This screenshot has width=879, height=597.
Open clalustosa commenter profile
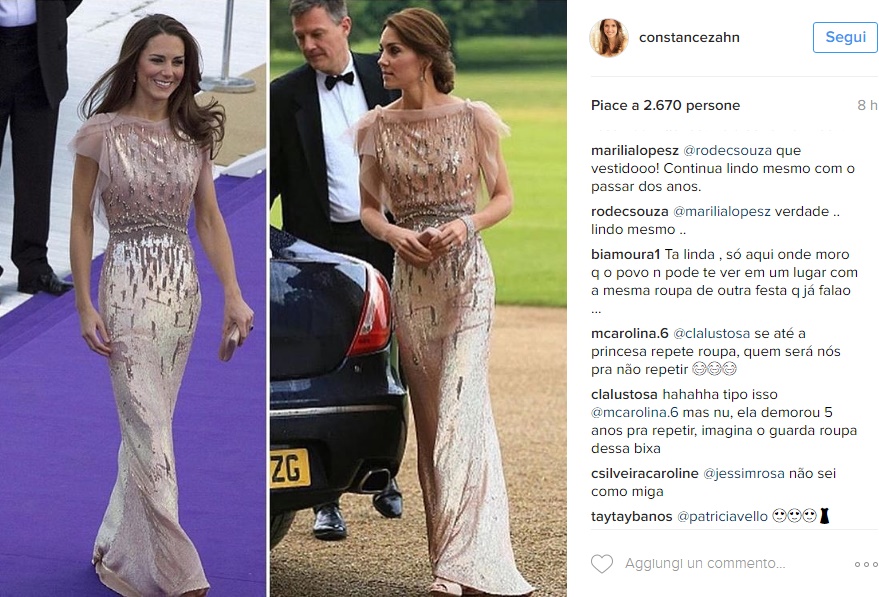[x=624, y=395]
